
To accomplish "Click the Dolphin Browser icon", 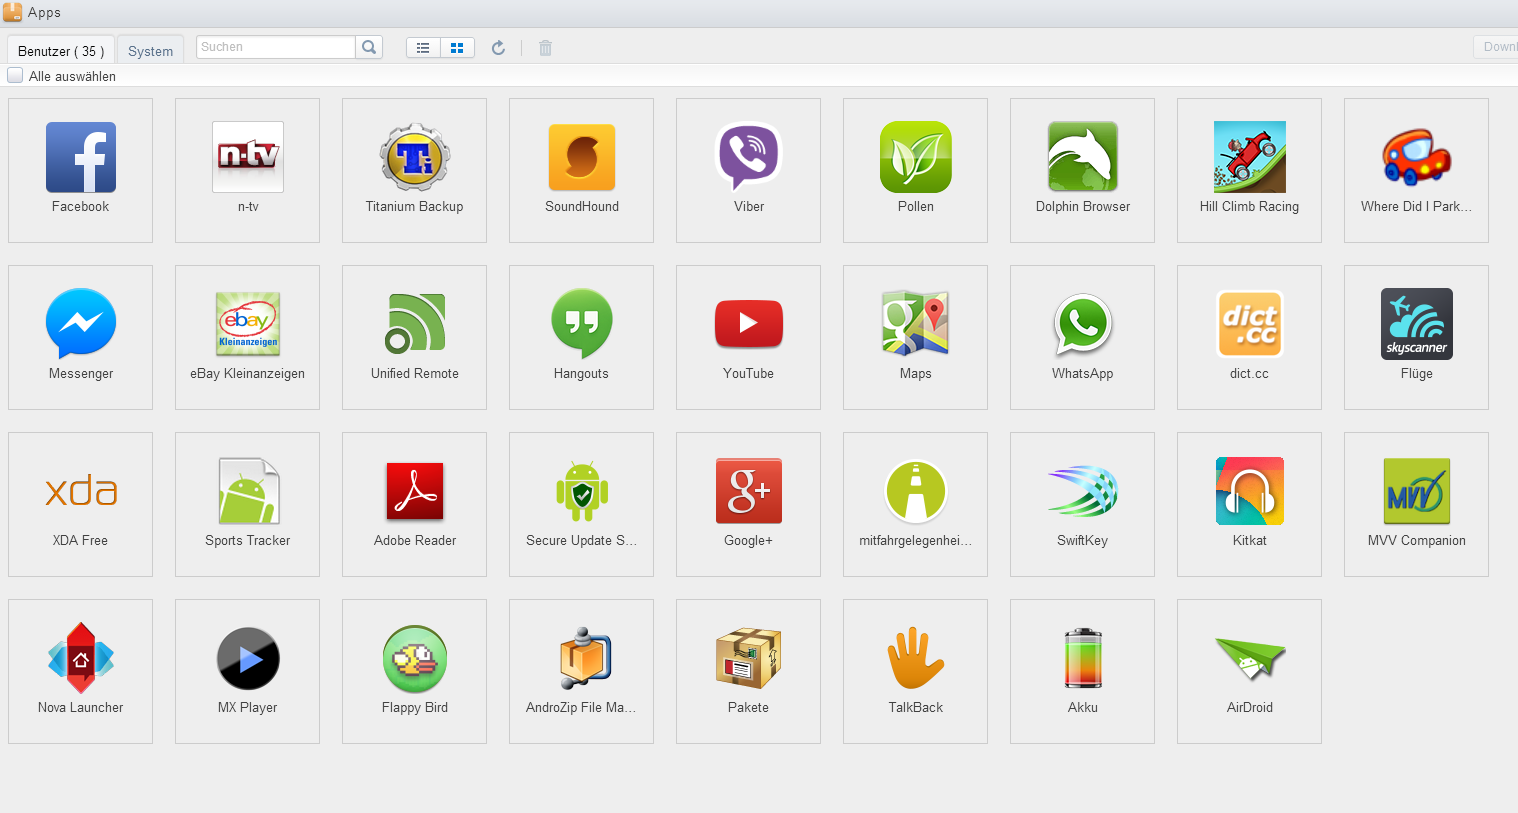I will point(1082,158).
